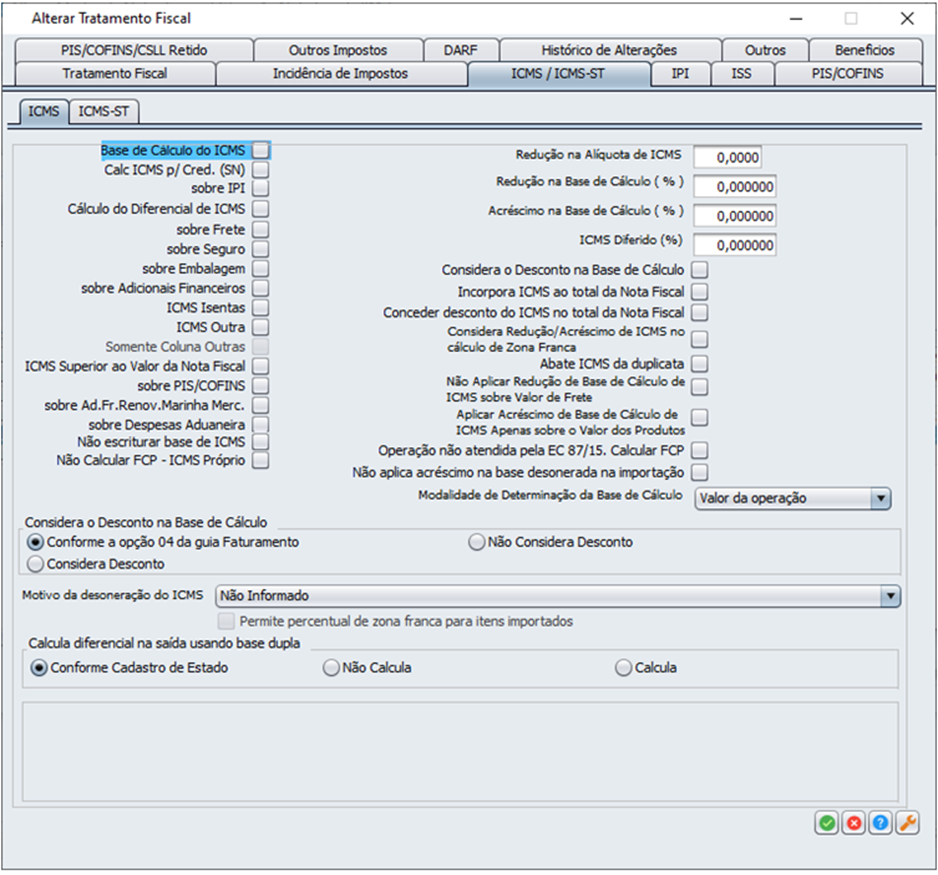Check the sobre Frete option

261,230
